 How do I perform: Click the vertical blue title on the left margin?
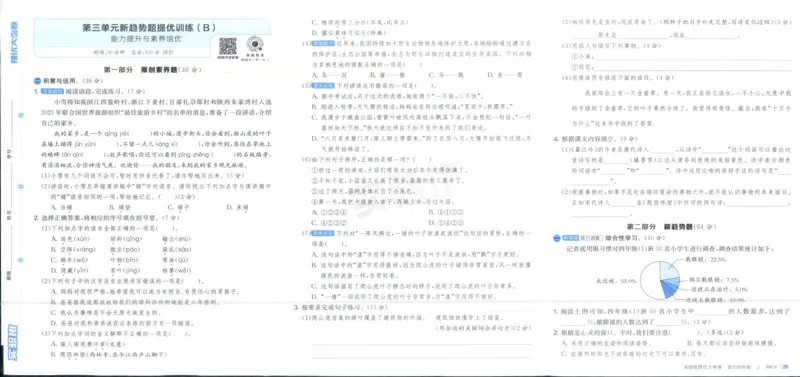tap(13, 43)
